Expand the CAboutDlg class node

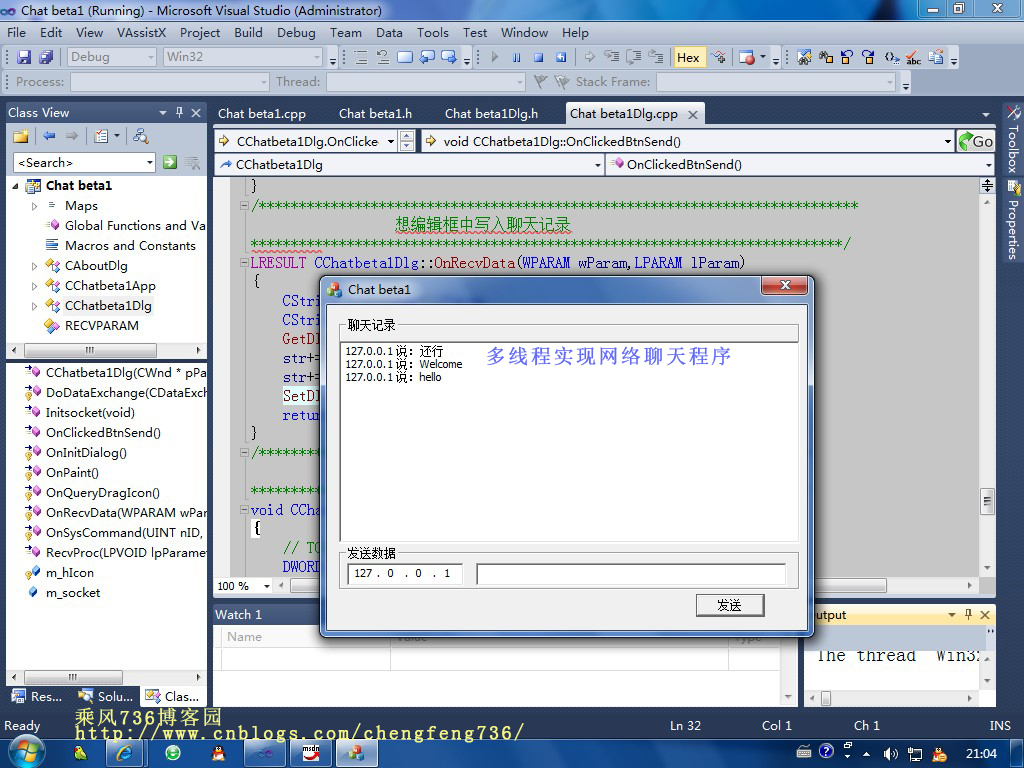coord(35,266)
